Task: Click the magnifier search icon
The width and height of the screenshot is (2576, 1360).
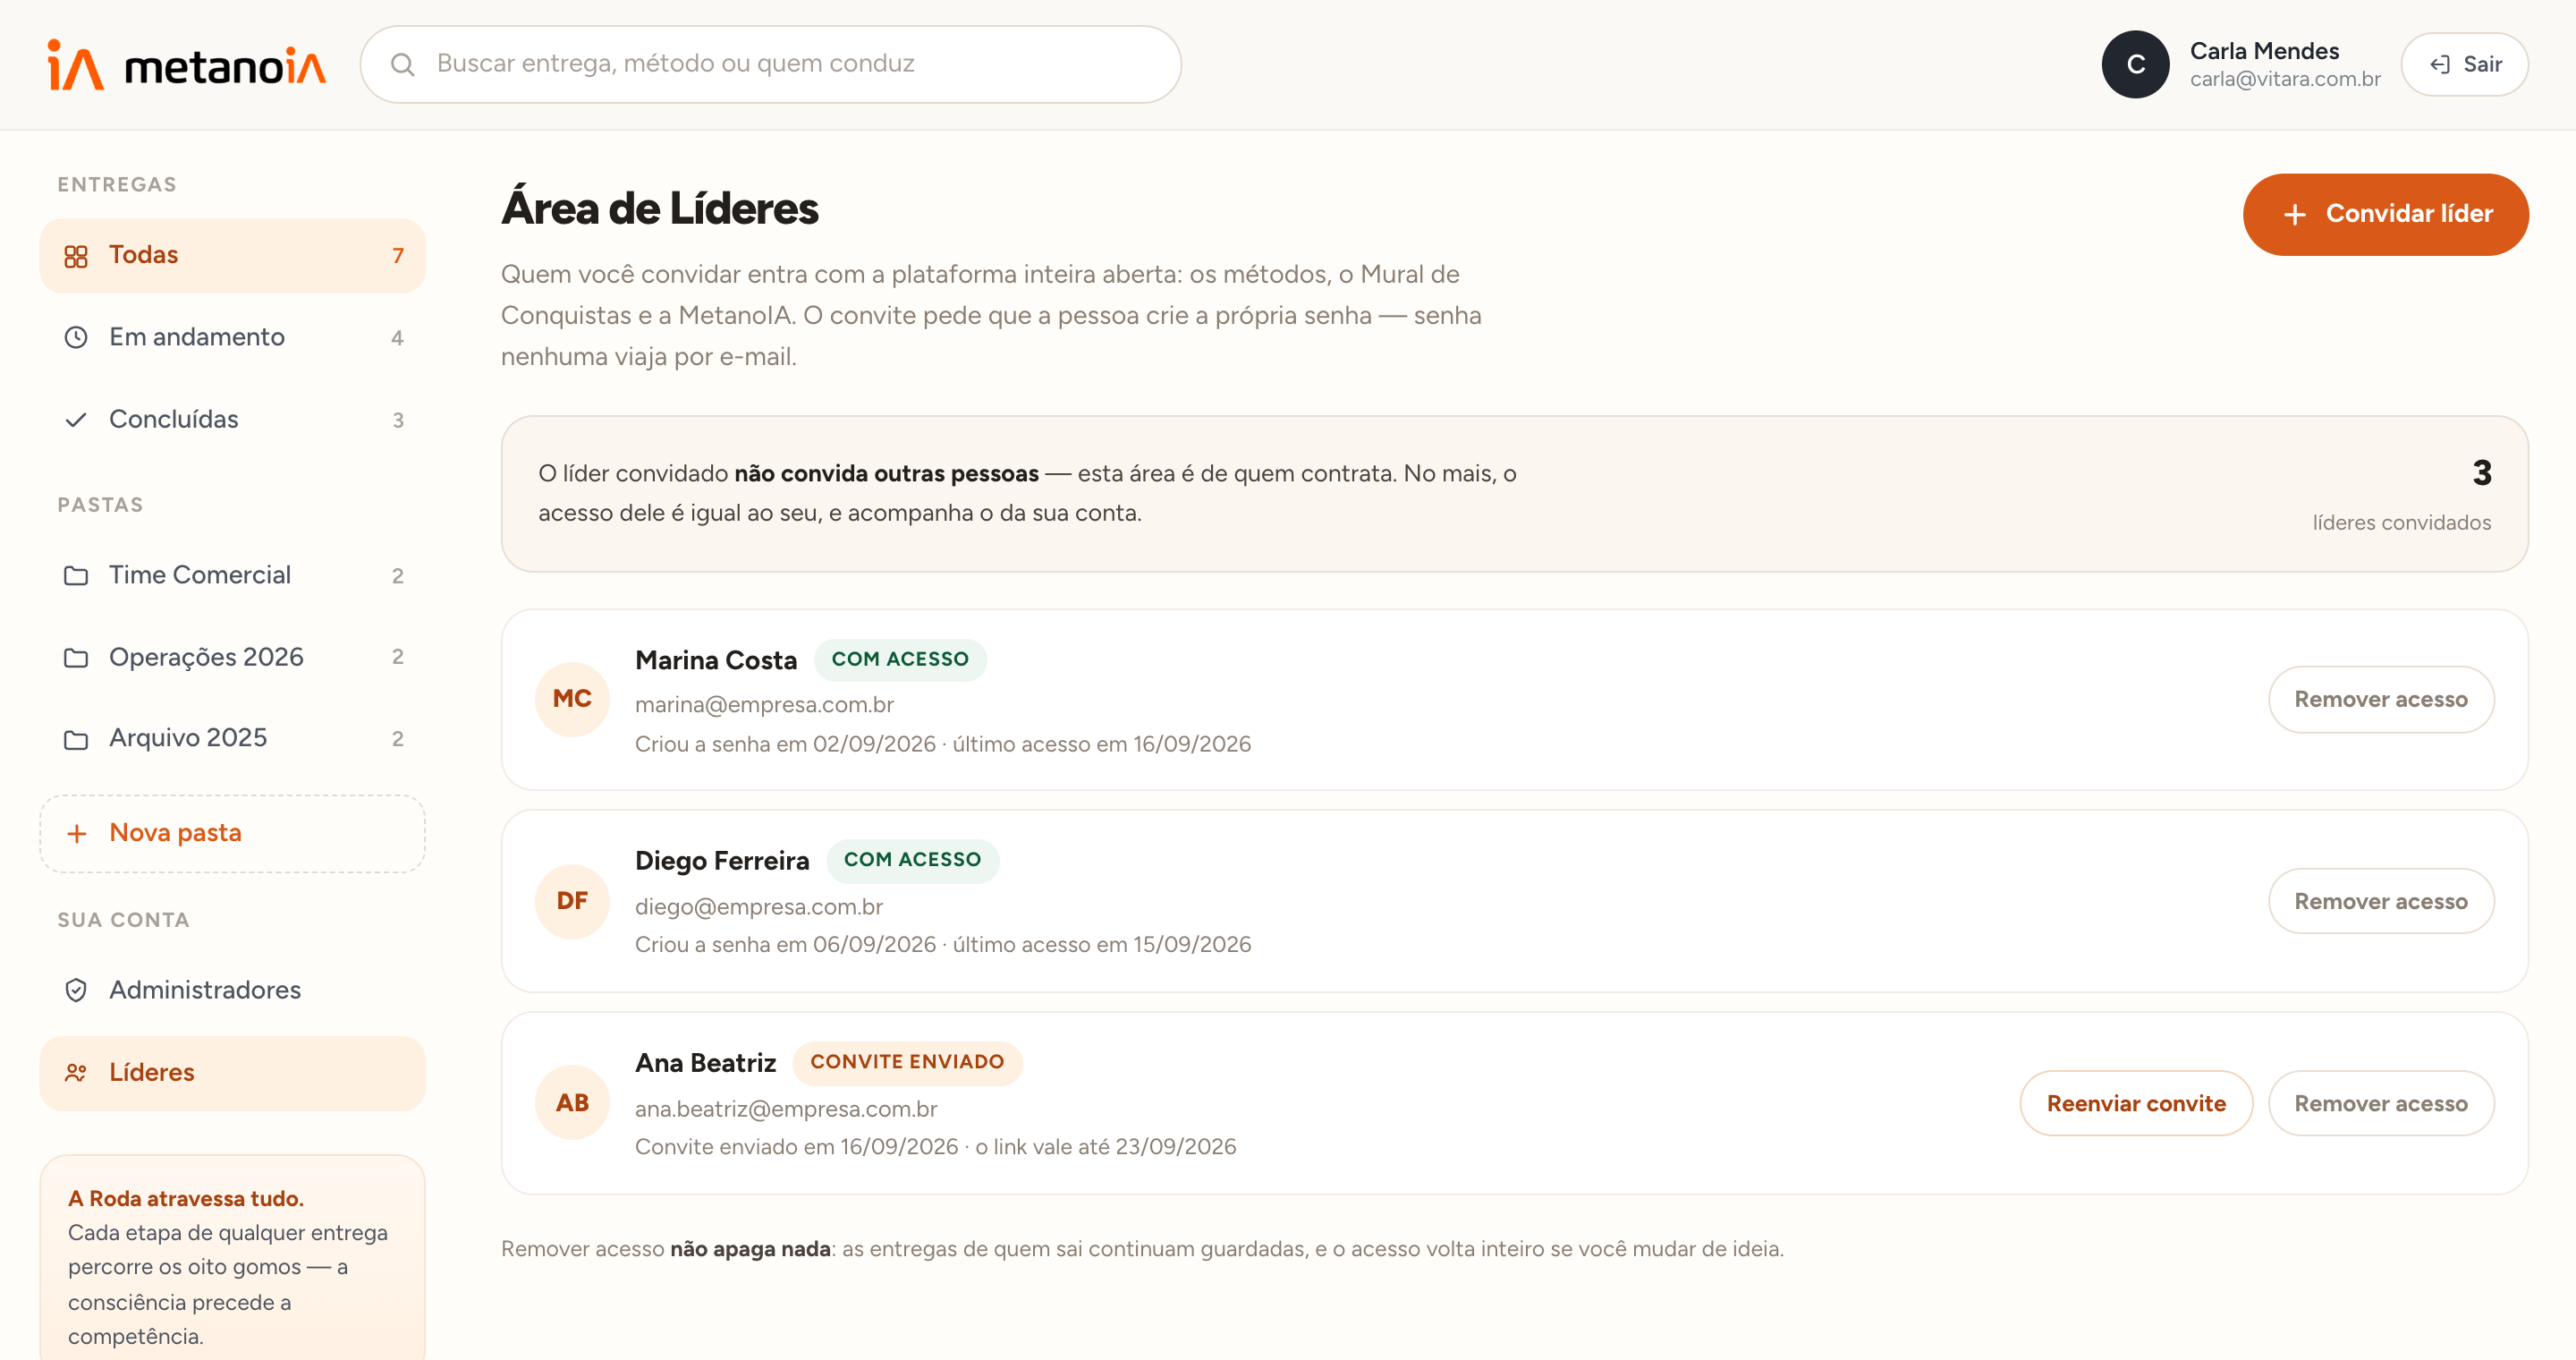Action: (x=402, y=65)
